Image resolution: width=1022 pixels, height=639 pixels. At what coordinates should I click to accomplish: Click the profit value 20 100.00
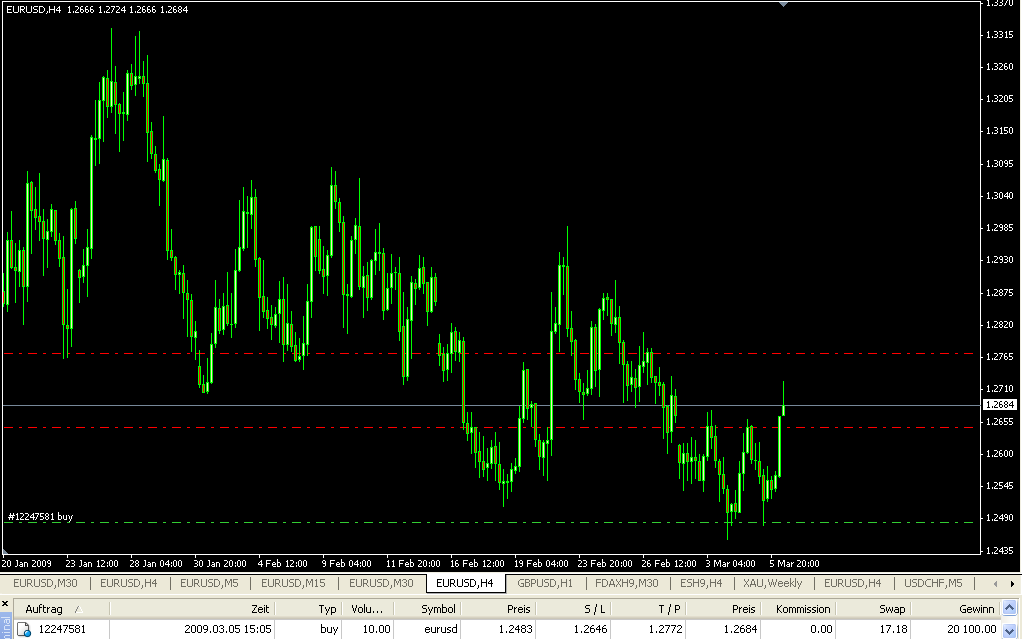[x=972, y=629]
